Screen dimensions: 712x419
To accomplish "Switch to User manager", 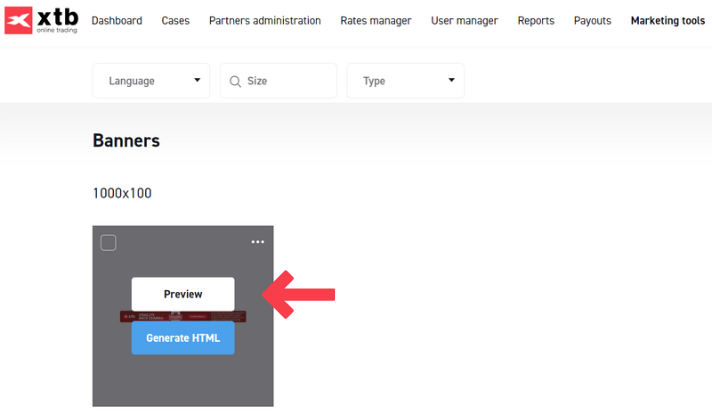I will [x=464, y=20].
